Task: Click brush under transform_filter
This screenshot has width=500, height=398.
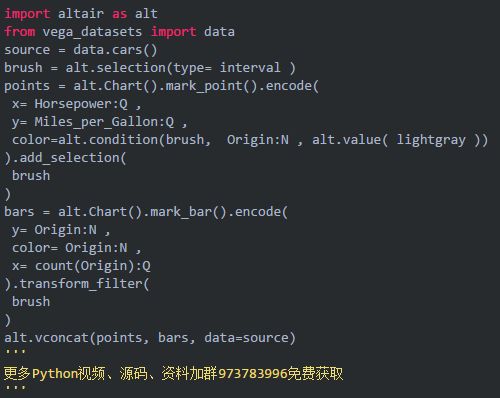Action: [31, 302]
